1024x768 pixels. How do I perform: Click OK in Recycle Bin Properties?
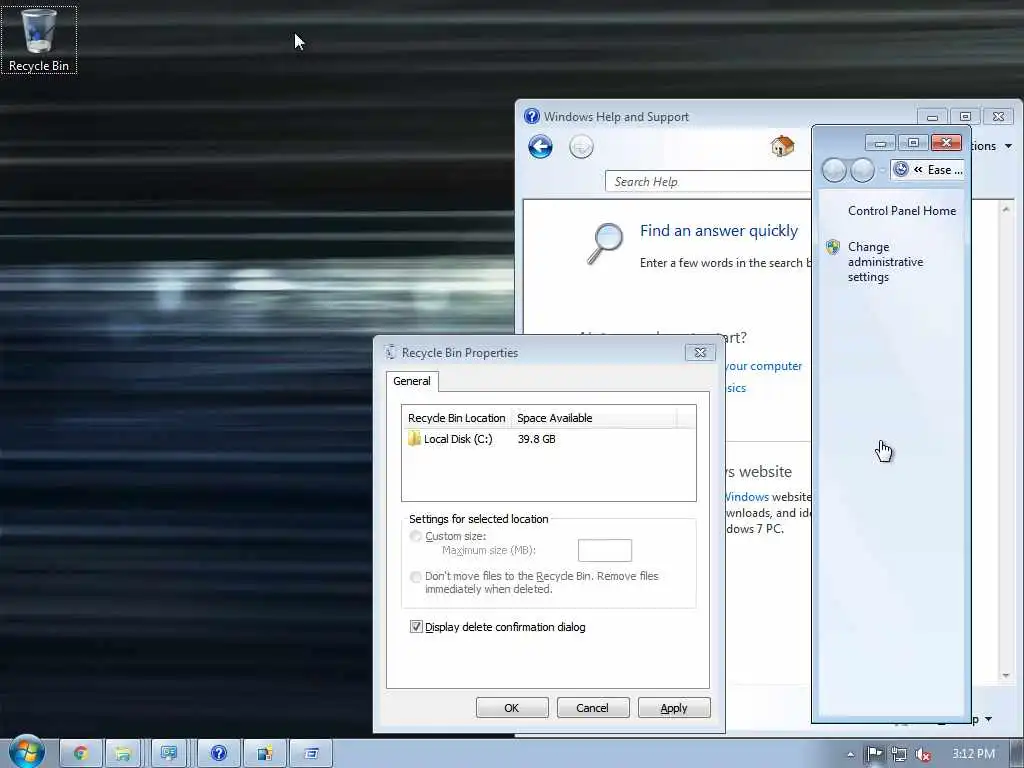coord(511,708)
